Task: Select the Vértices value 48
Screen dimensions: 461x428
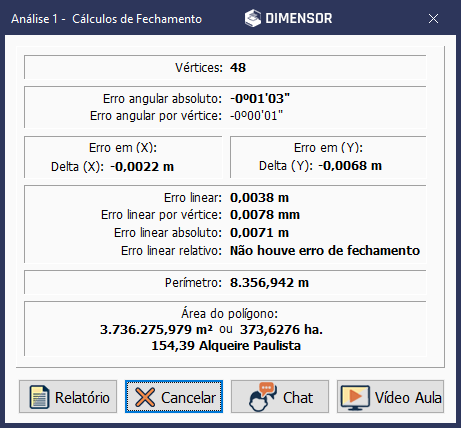Action: click(x=238, y=68)
